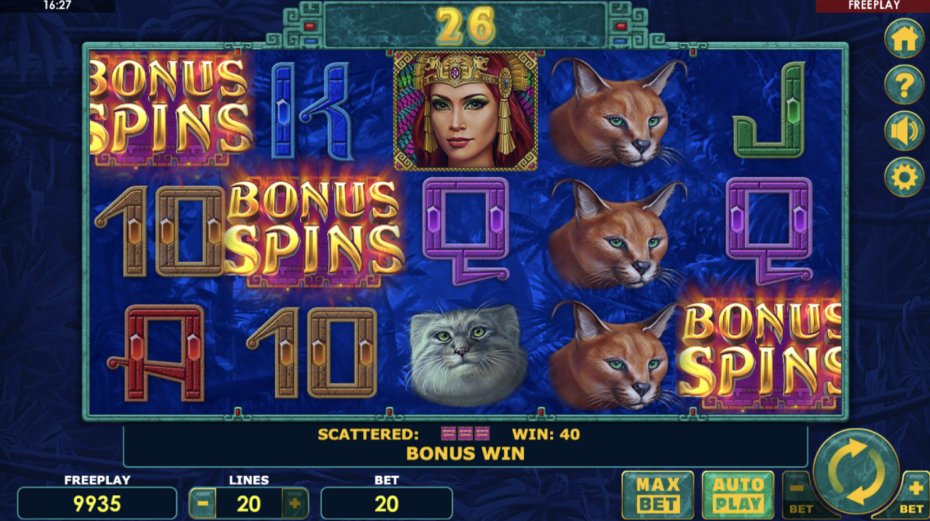Screen dimensions: 930x521
Task: Select the FREEPLAY label in the top corner
Action: click(874, 6)
